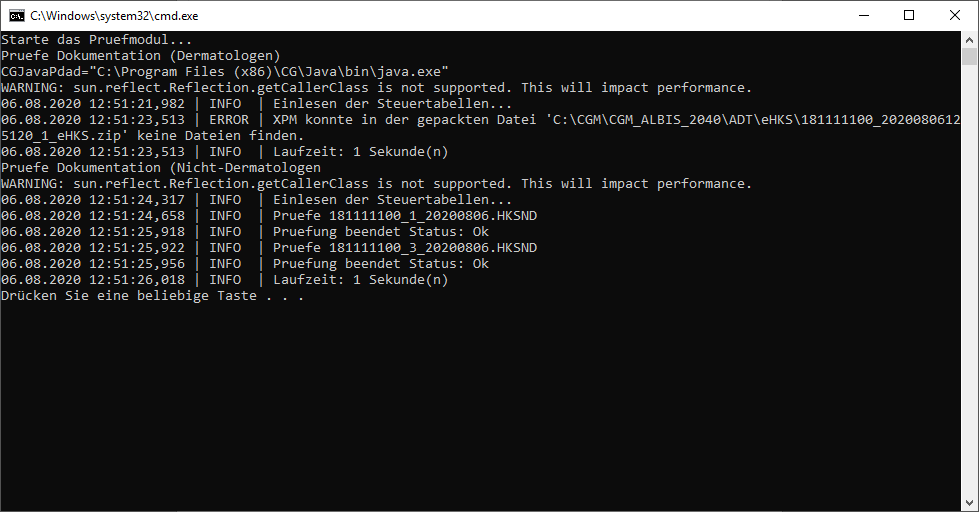This screenshot has height=512, width=979.
Task: Click the scrollbar up arrow
Action: coord(970,39)
